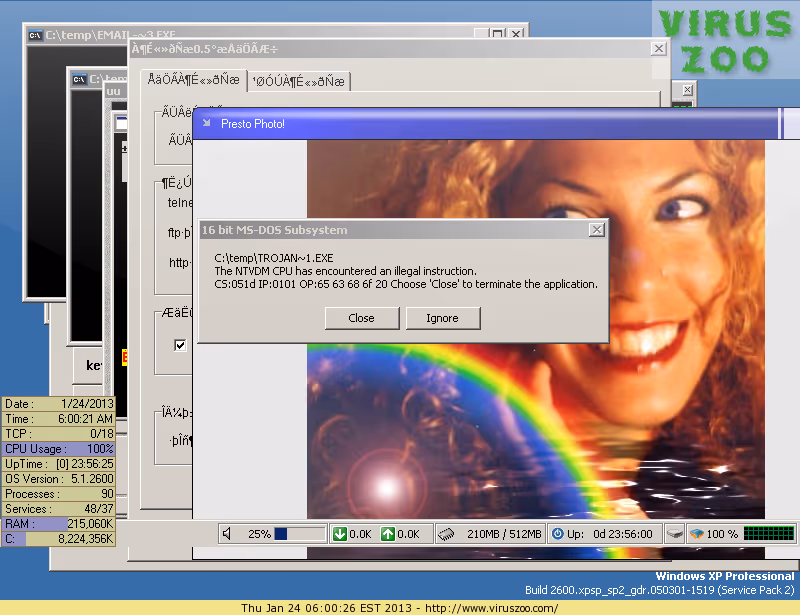Click the blue cube 100 % icon
Viewport: 800px width, 615px height.
696,534
